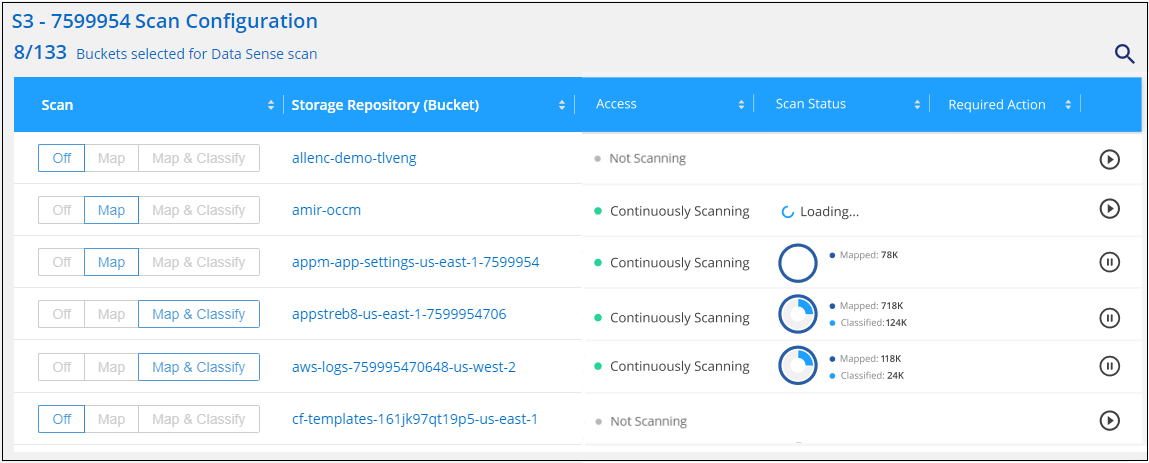Sort the Access column using arrows
The width and height of the screenshot is (1149, 463).
coord(741,105)
